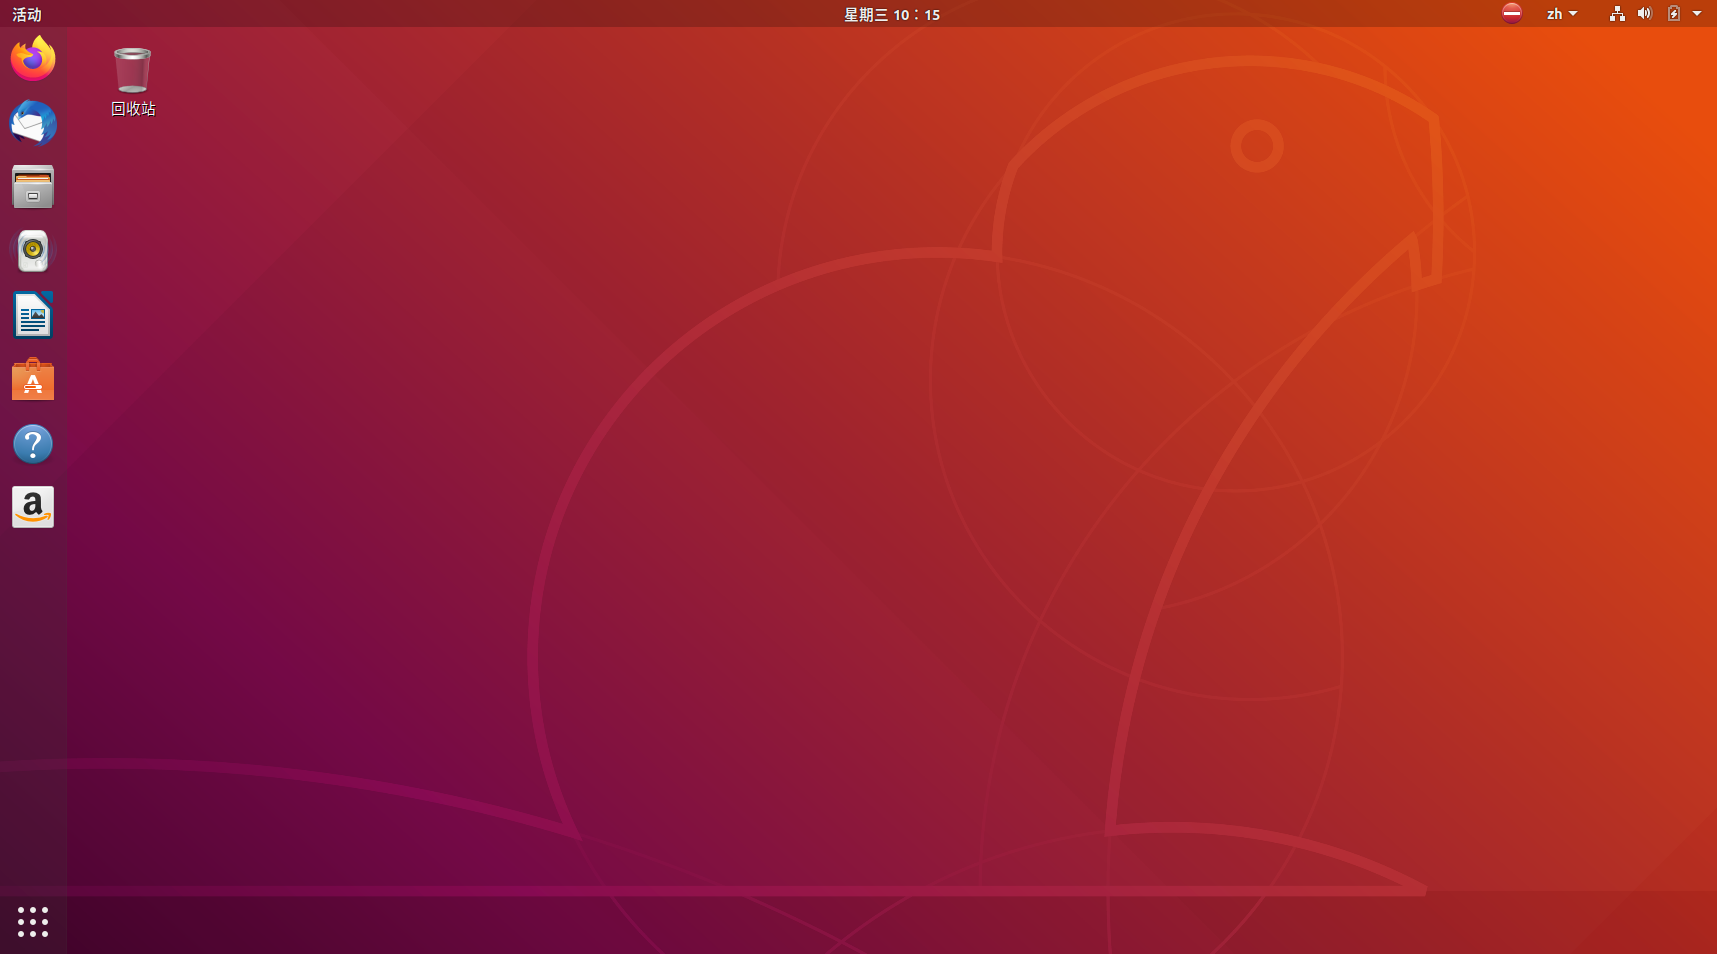Launch Amazon from the dock
This screenshot has width=1717, height=954.
(33, 508)
